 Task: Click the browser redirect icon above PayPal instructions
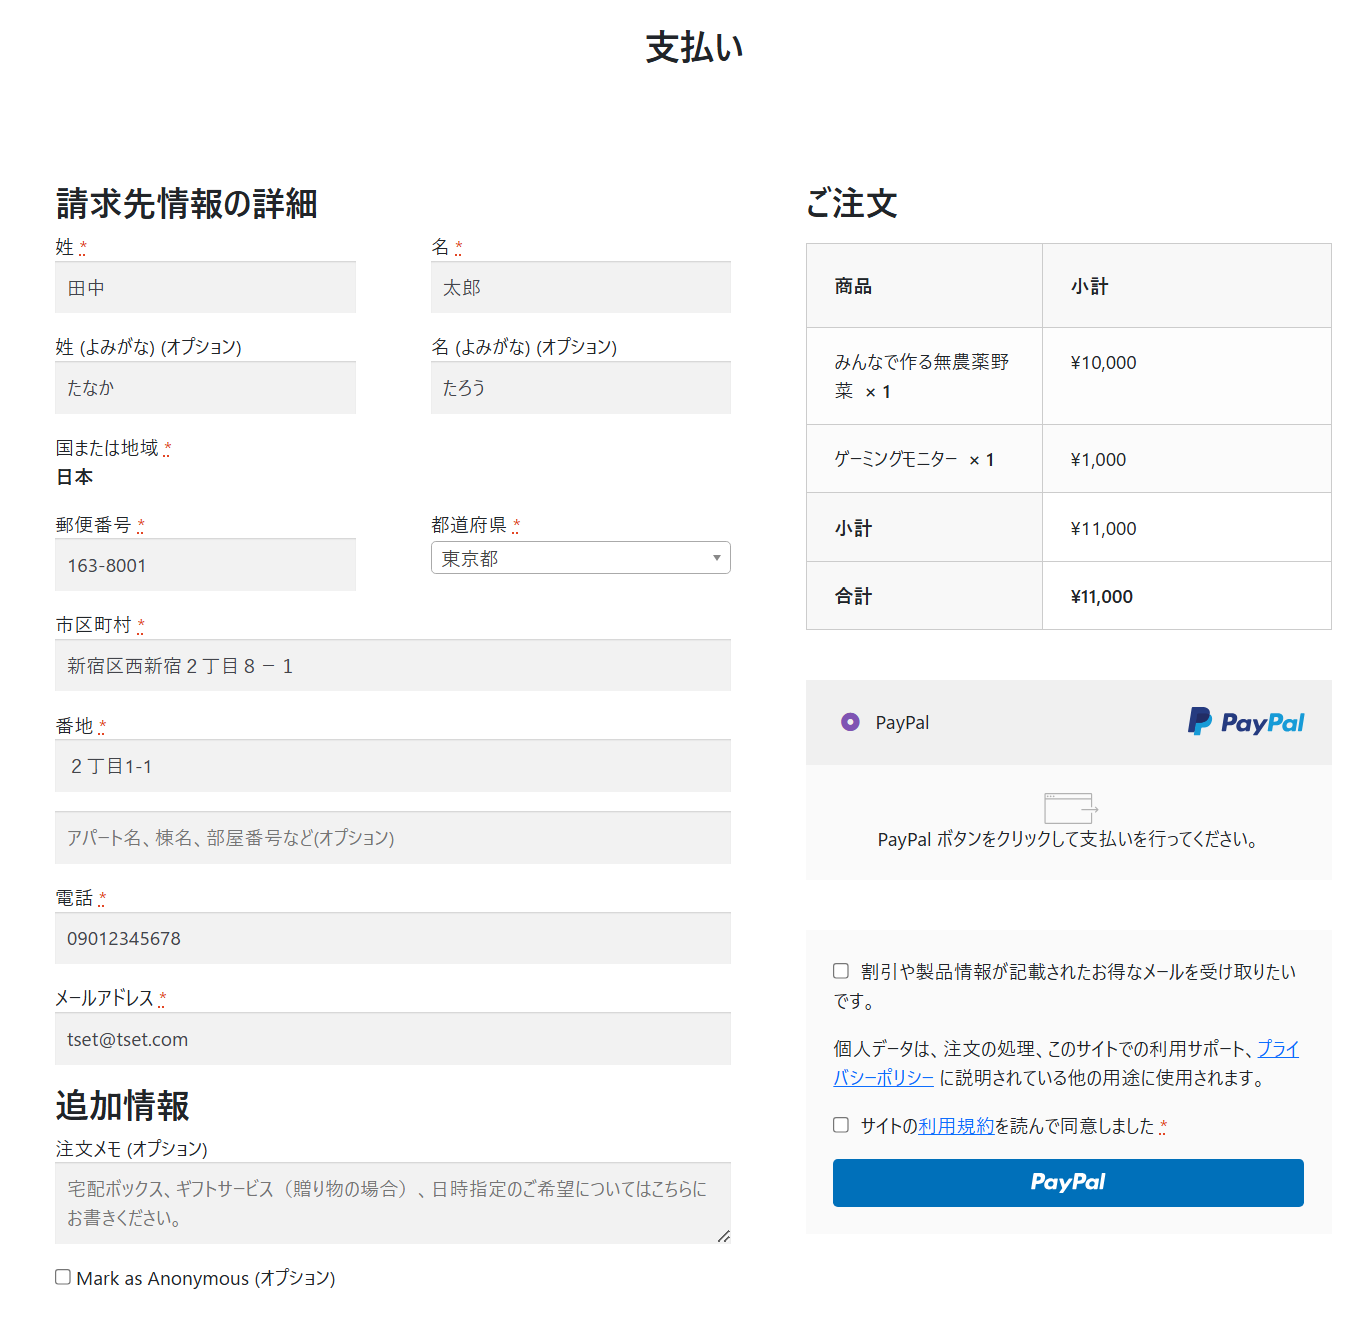(x=1069, y=807)
